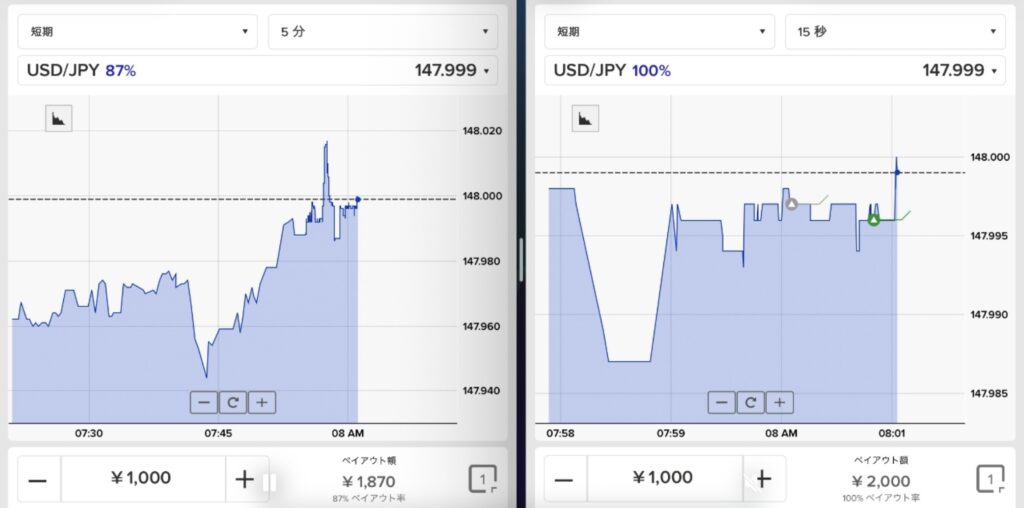Decrease the left panel investment amount
The image size is (1024, 508).
[x=38, y=479]
